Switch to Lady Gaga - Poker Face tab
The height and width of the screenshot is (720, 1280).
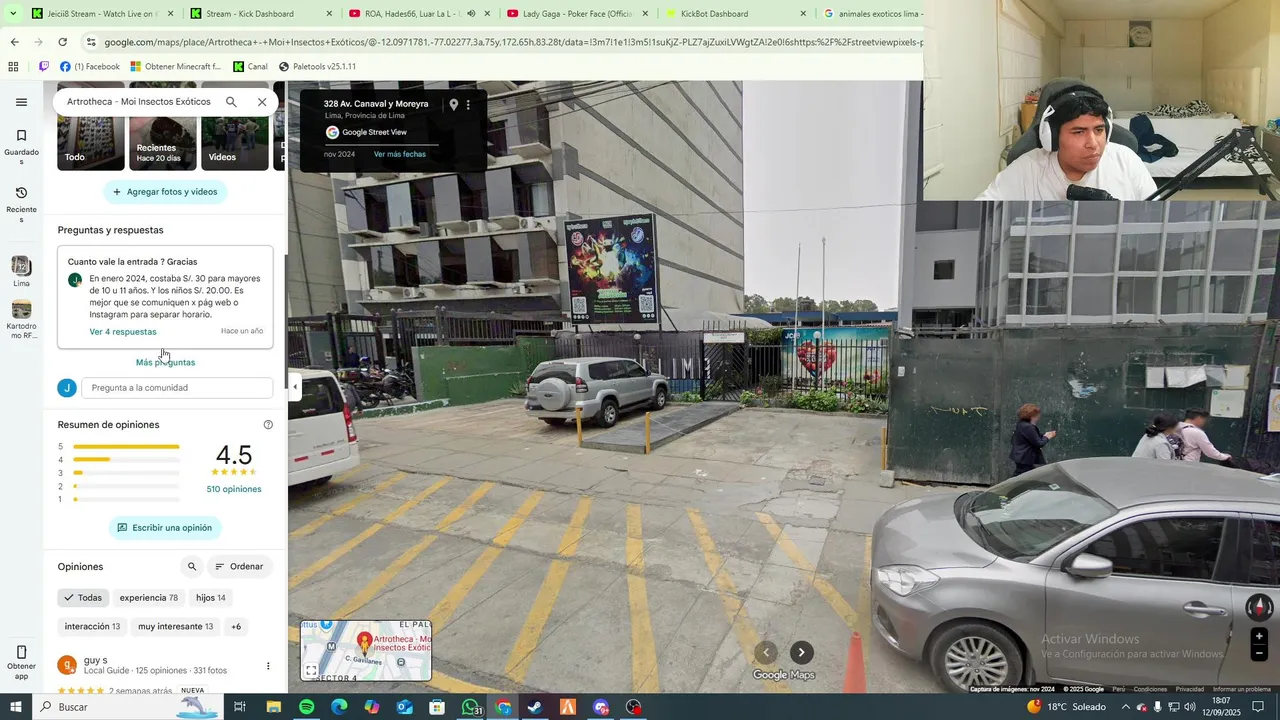[578, 14]
